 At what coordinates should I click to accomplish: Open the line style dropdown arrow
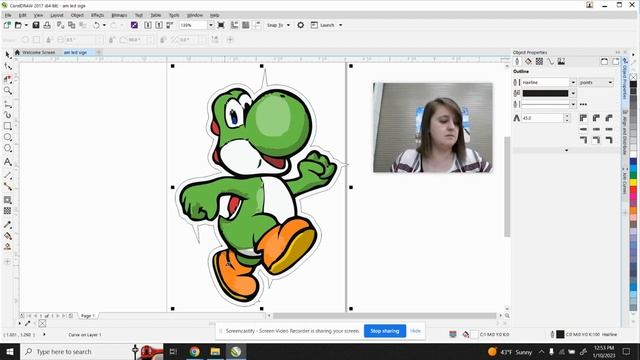573,104
